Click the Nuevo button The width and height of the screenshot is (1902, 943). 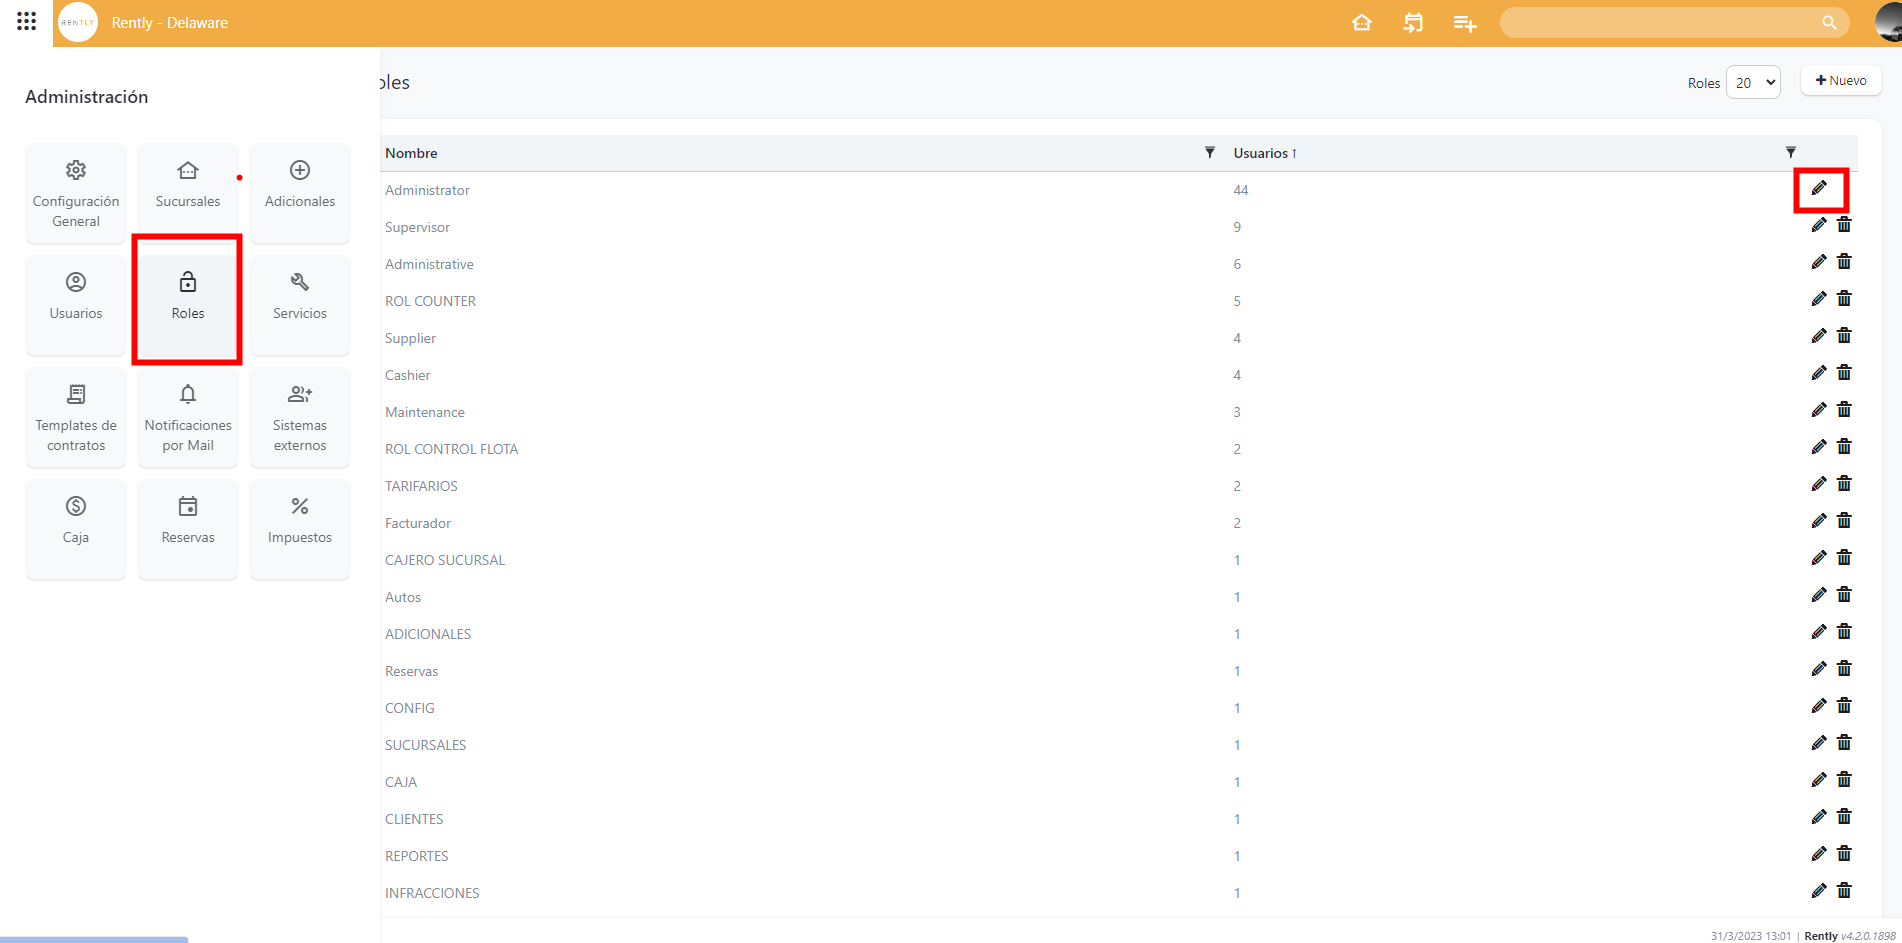[x=1840, y=81]
